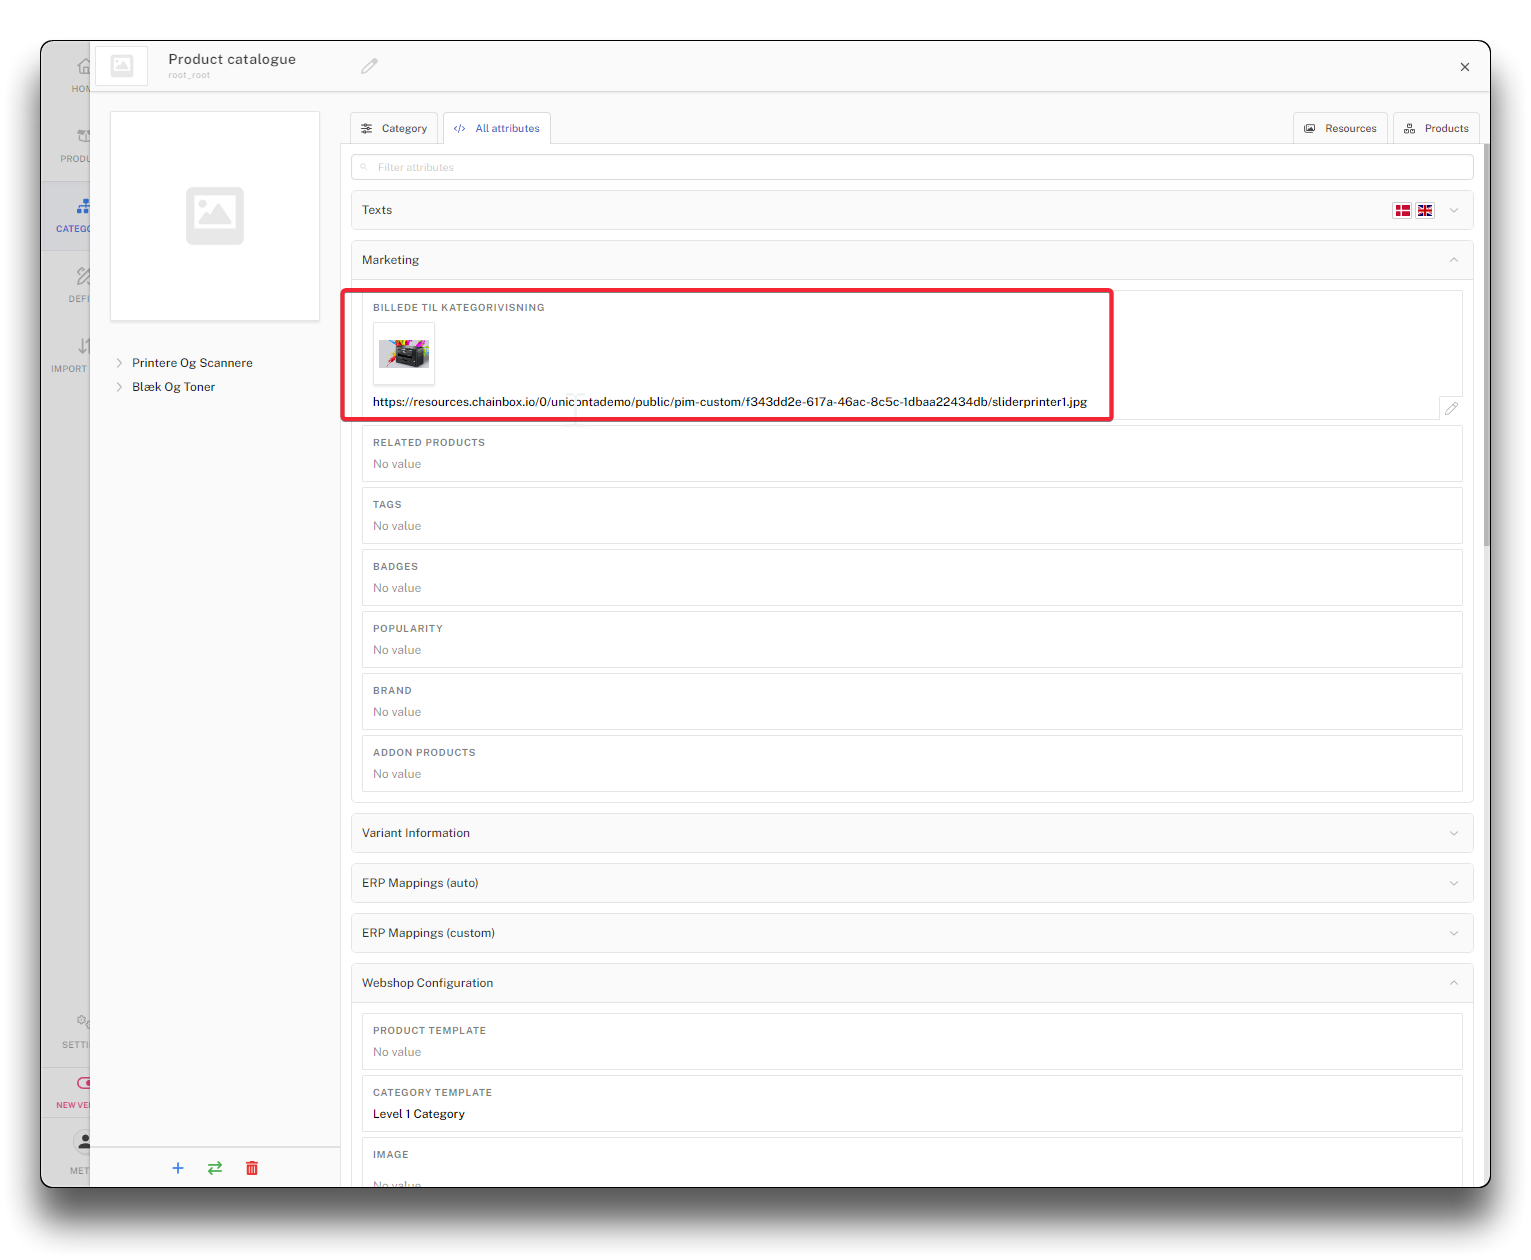This screenshot has width=1531, height=1260.
Task: Close the Product catalogue dialog
Action: coord(1465,67)
